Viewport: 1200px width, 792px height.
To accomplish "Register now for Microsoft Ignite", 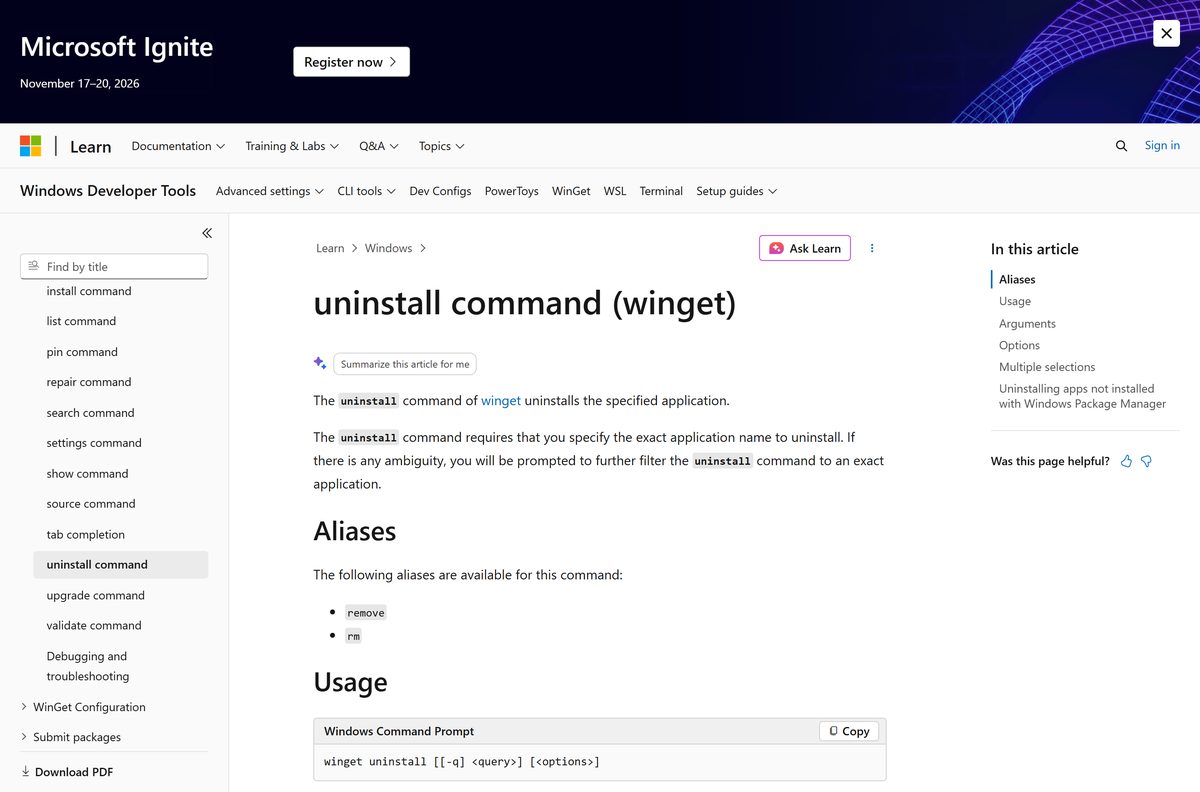I will (x=351, y=62).
